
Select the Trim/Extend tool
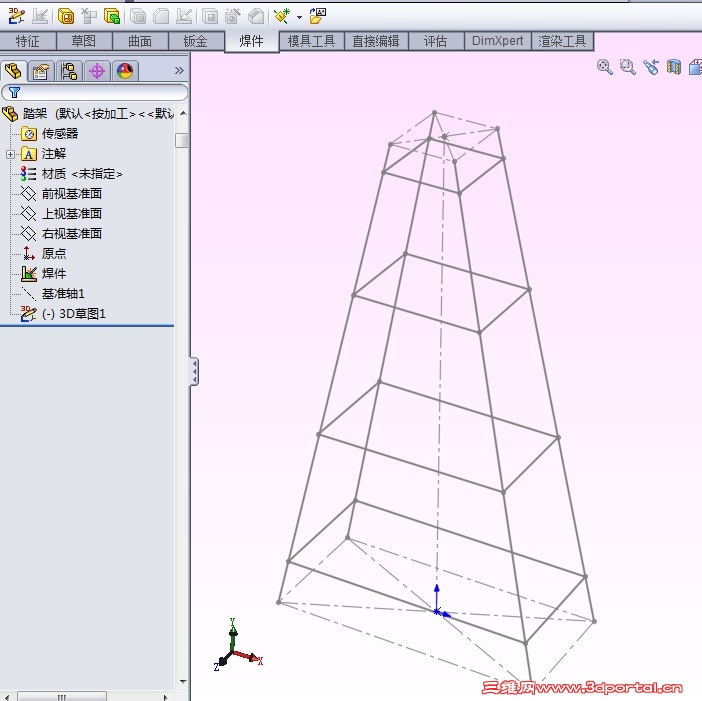pyautogui.click(x=89, y=17)
